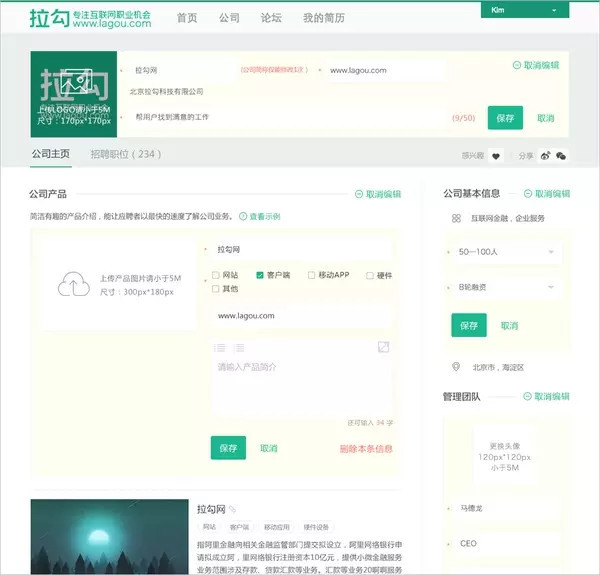The image size is (600, 575).
Task: Cancel the company basic info edits
Action: point(509,326)
